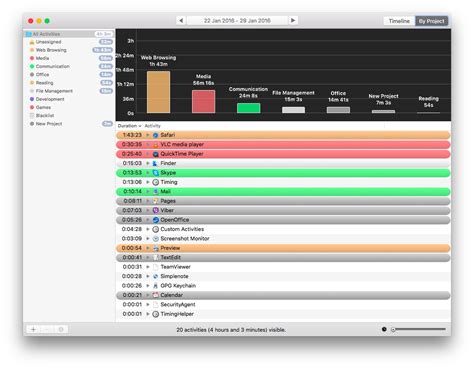This screenshot has width=474, height=369.
Task: Click the Simplenote icon
Action: pyautogui.click(x=155, y=276)
